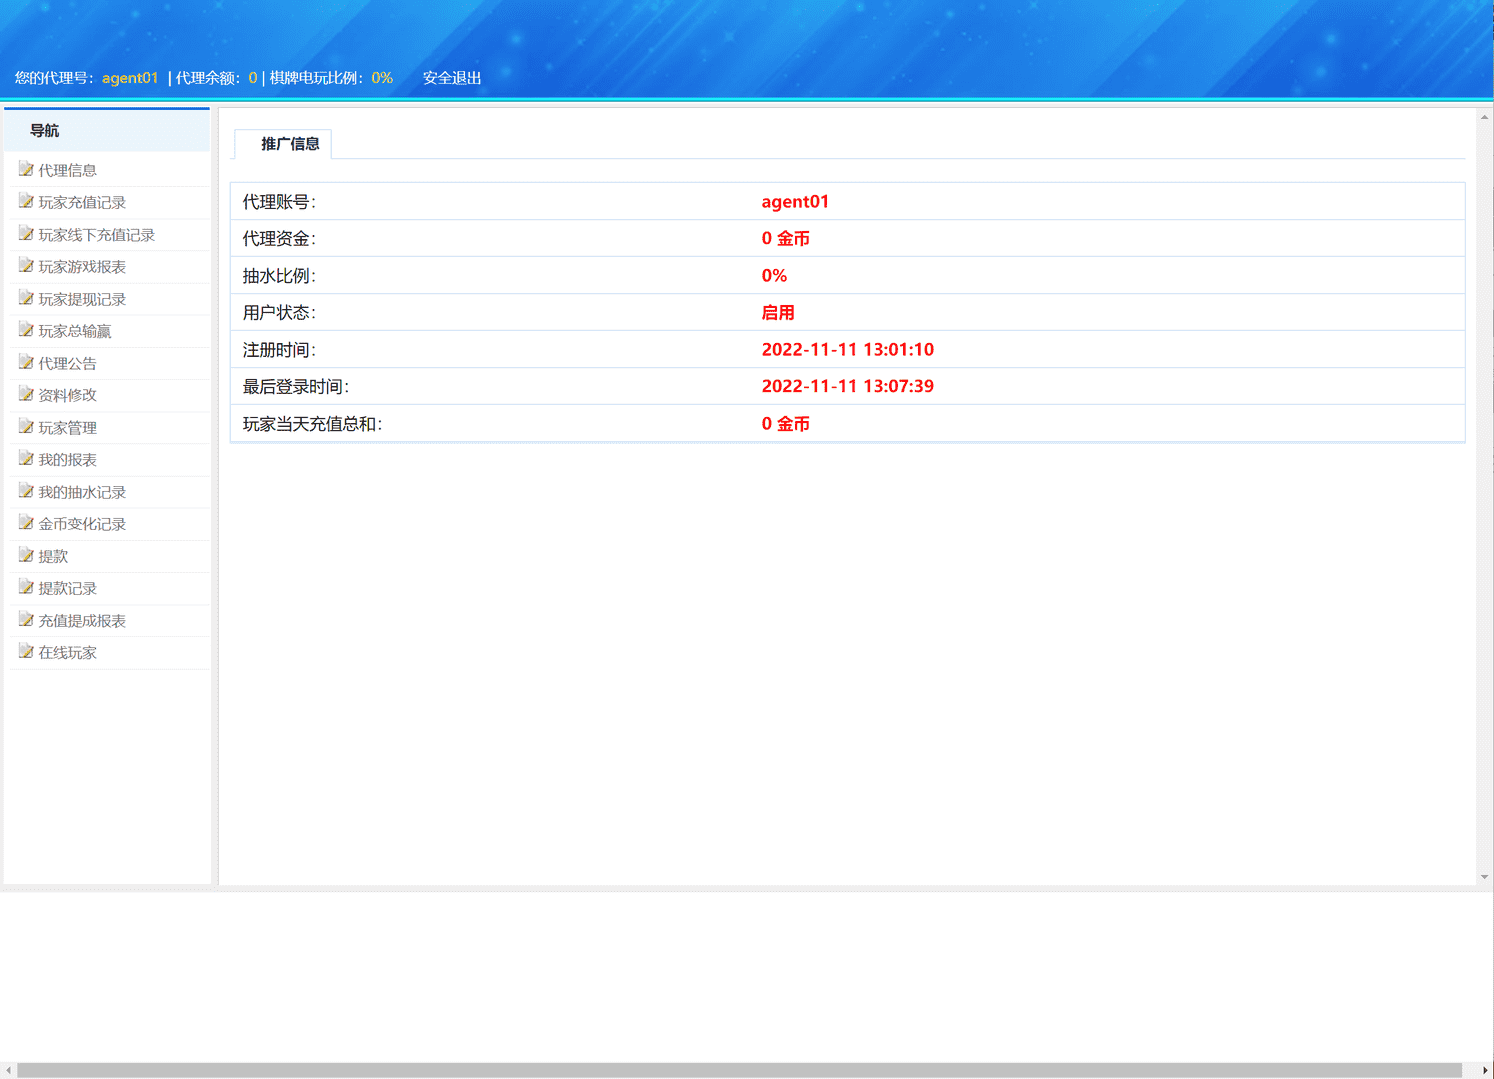Open the 代理信息 navigation link

pos(67,170)
